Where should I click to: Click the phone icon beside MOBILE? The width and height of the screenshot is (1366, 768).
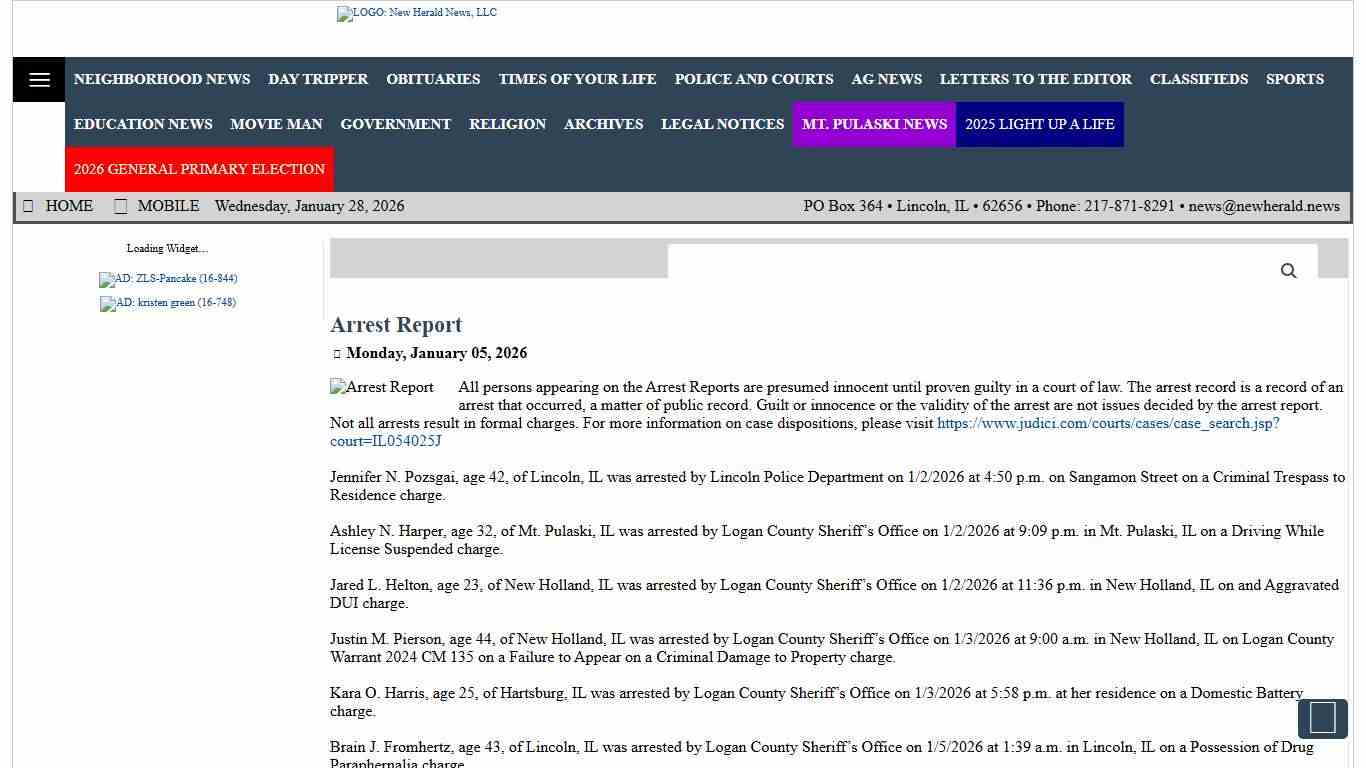[x=120, y=206]
